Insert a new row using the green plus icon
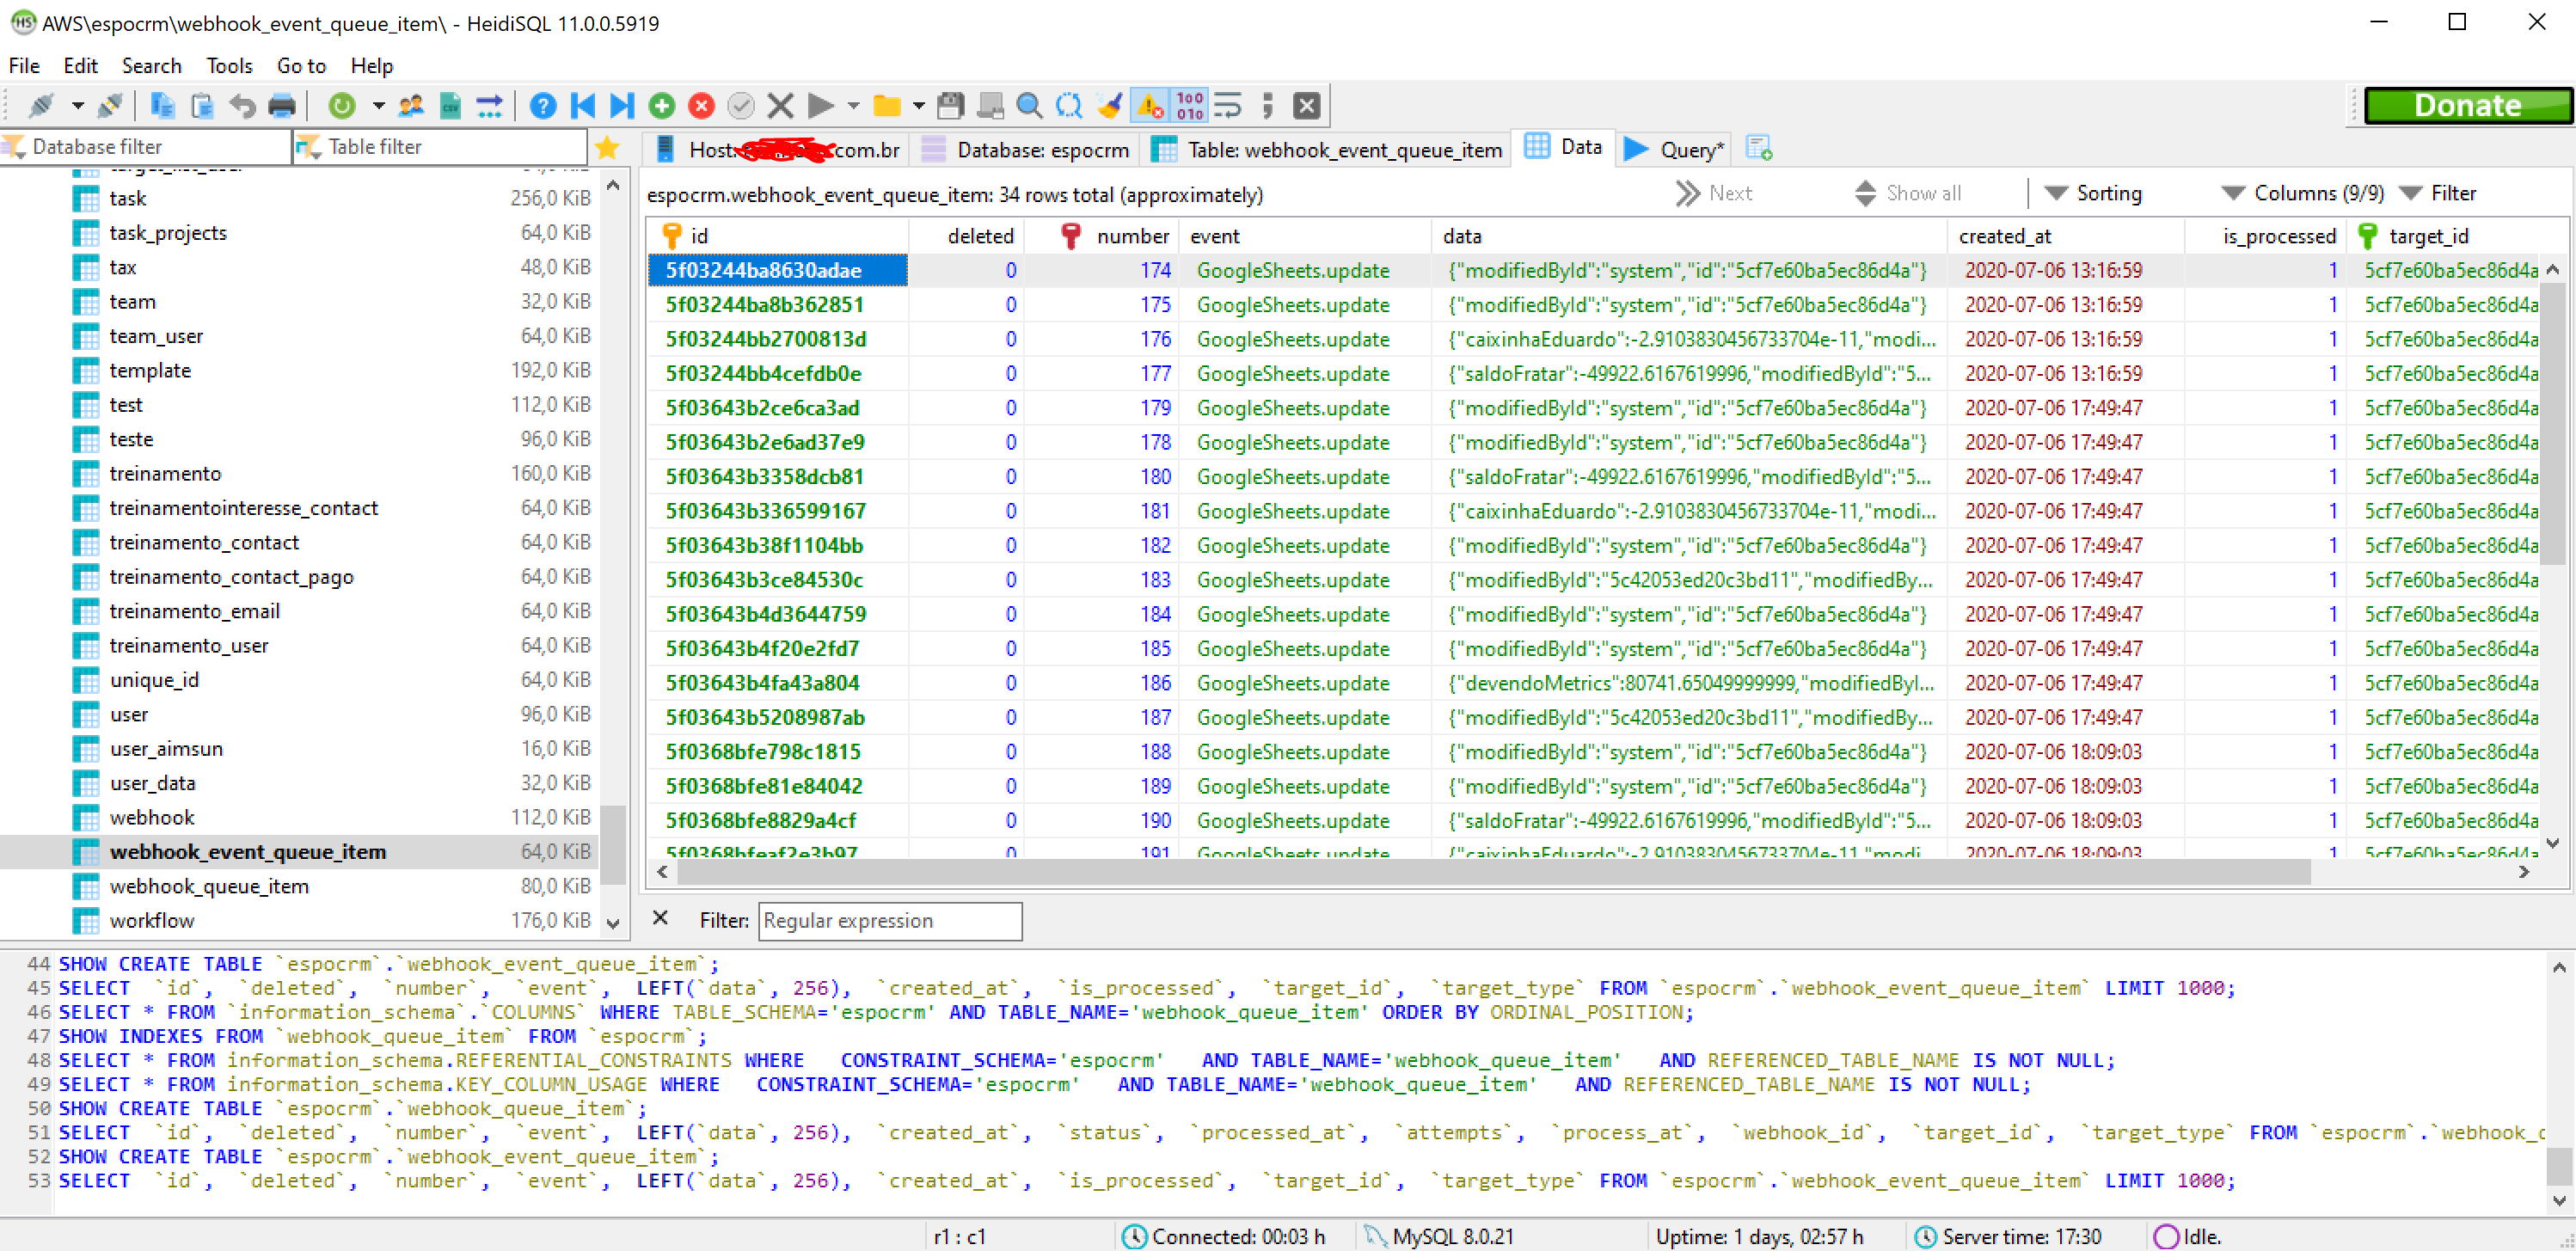 [x=662, y=105]
